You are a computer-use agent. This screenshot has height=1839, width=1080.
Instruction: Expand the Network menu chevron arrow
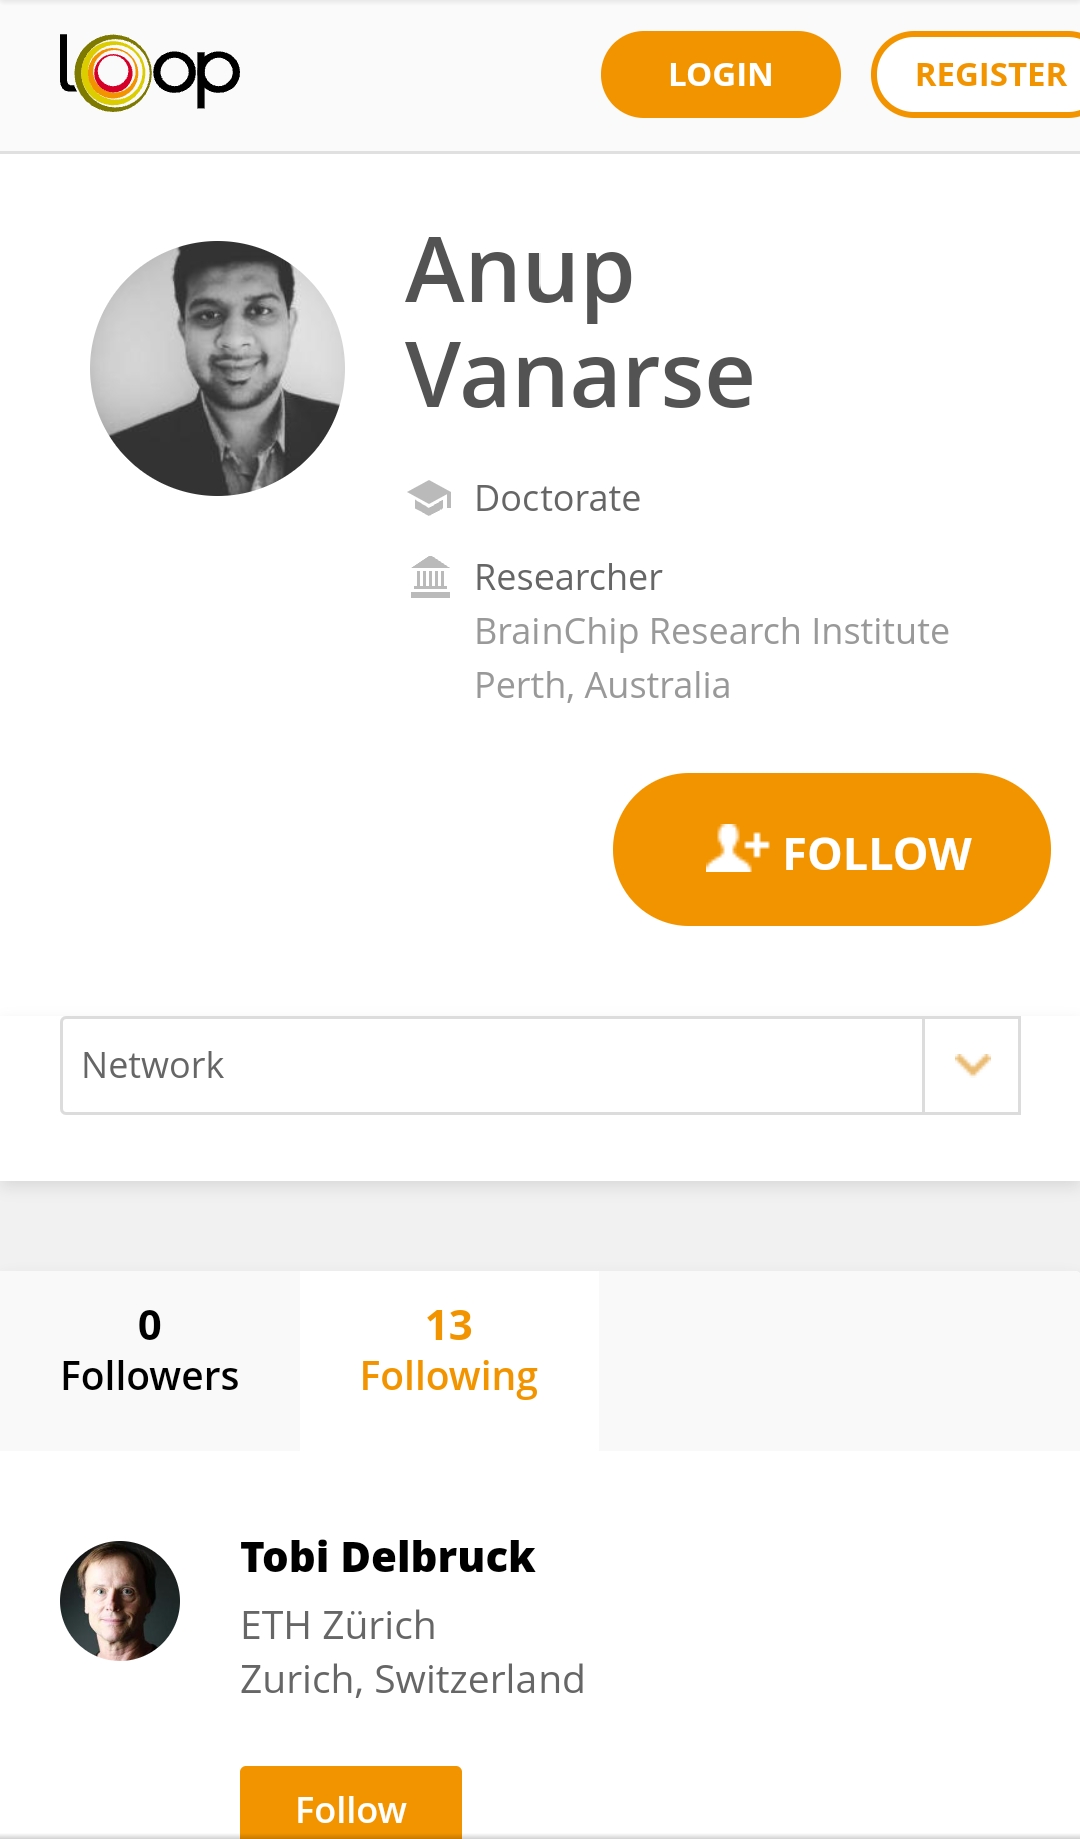click(x=972, y=1065)
